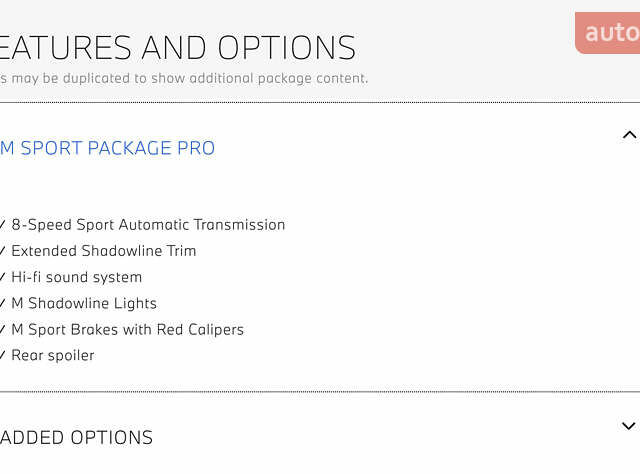Viewport: 640px width, 474px height.
Task: Select M Shadowline Lights item
Action: tap(84, 303)
